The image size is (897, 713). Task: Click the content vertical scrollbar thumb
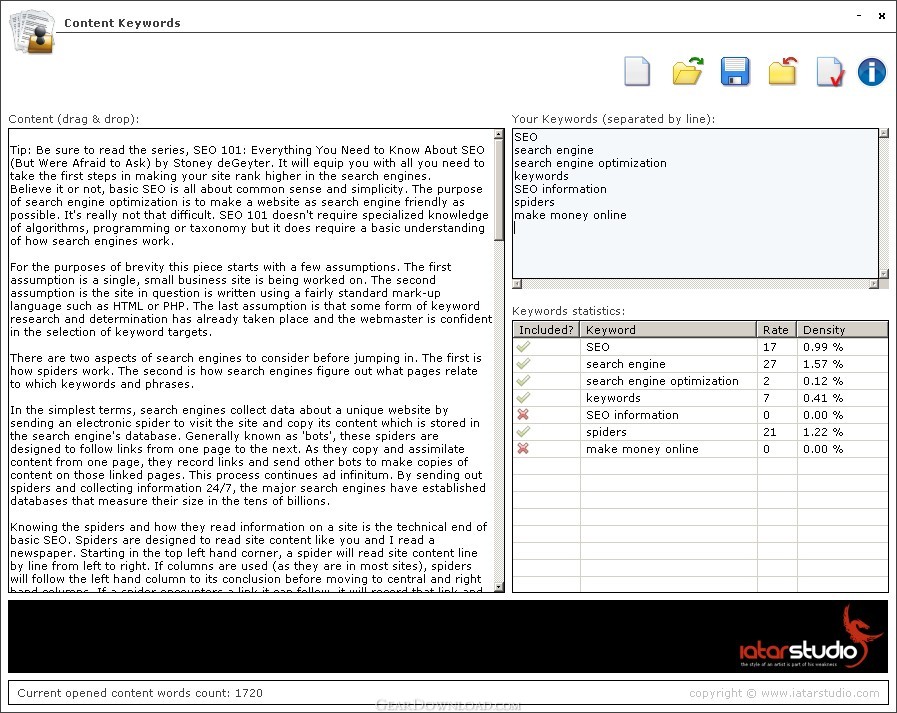(x=499, y=190)
